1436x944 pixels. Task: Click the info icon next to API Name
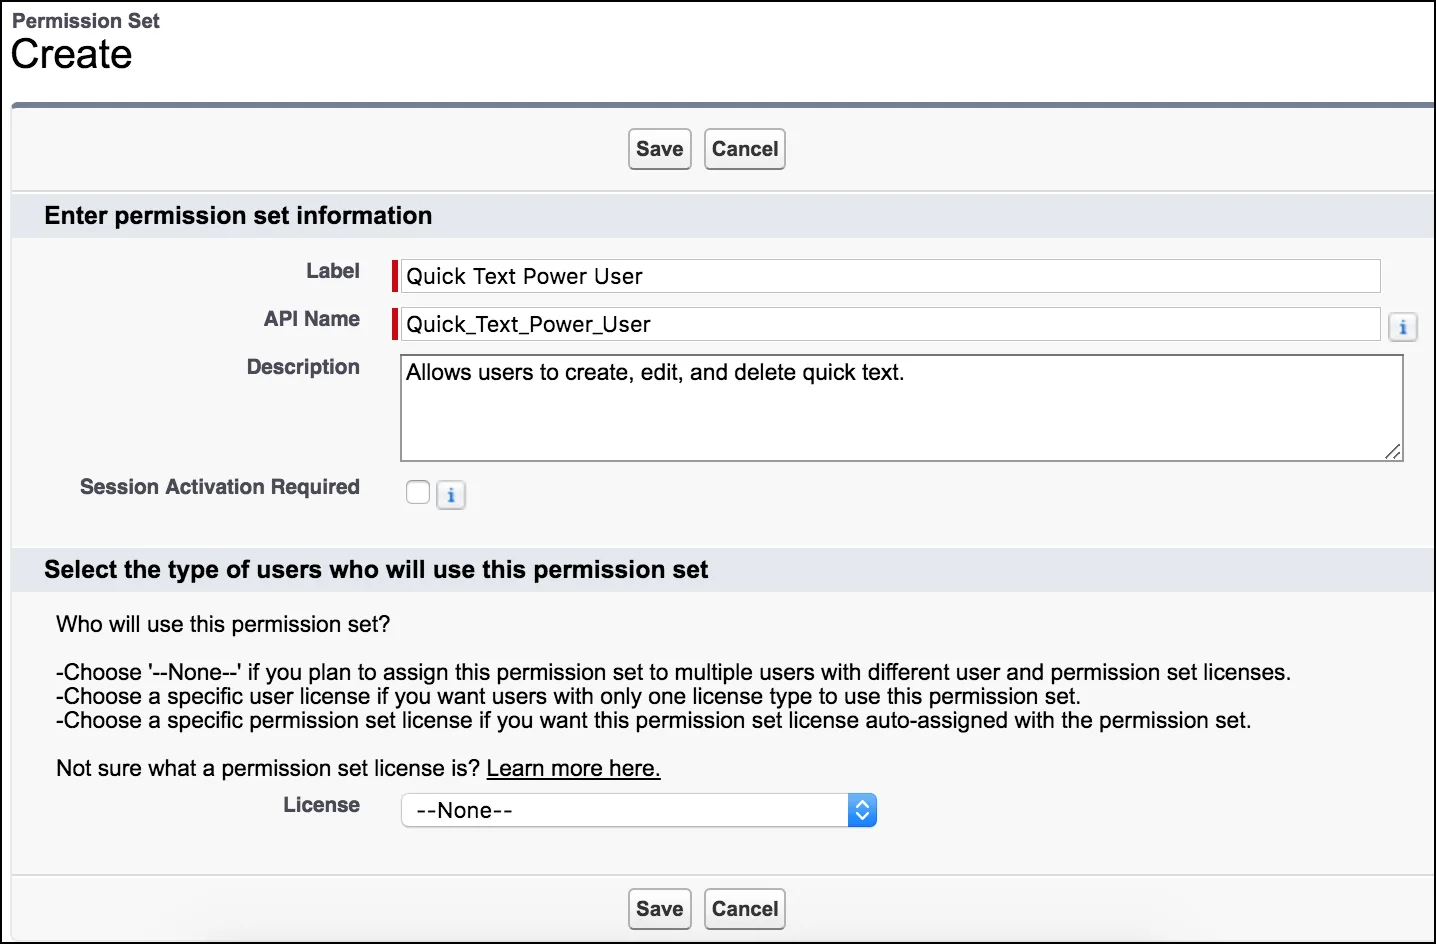(x=1403, y=326)
